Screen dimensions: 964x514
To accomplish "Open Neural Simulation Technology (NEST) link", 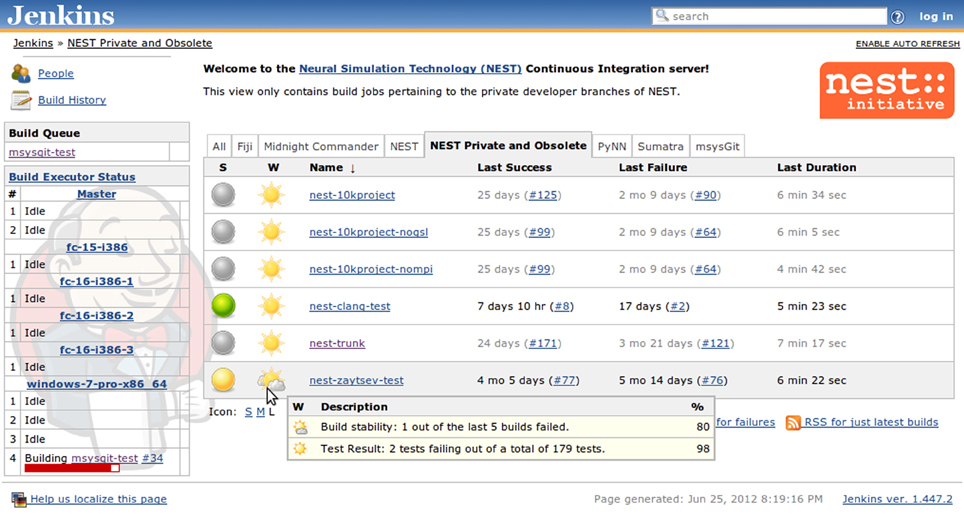I will pos(410,69).
